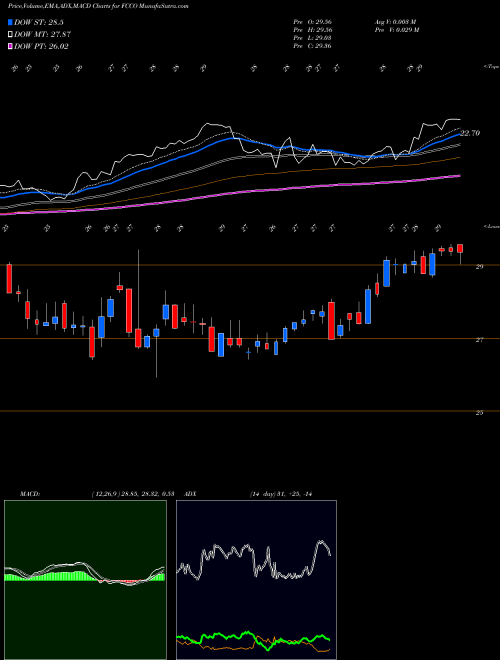Click the Pre H: 29.36 value

pos(312,30)
